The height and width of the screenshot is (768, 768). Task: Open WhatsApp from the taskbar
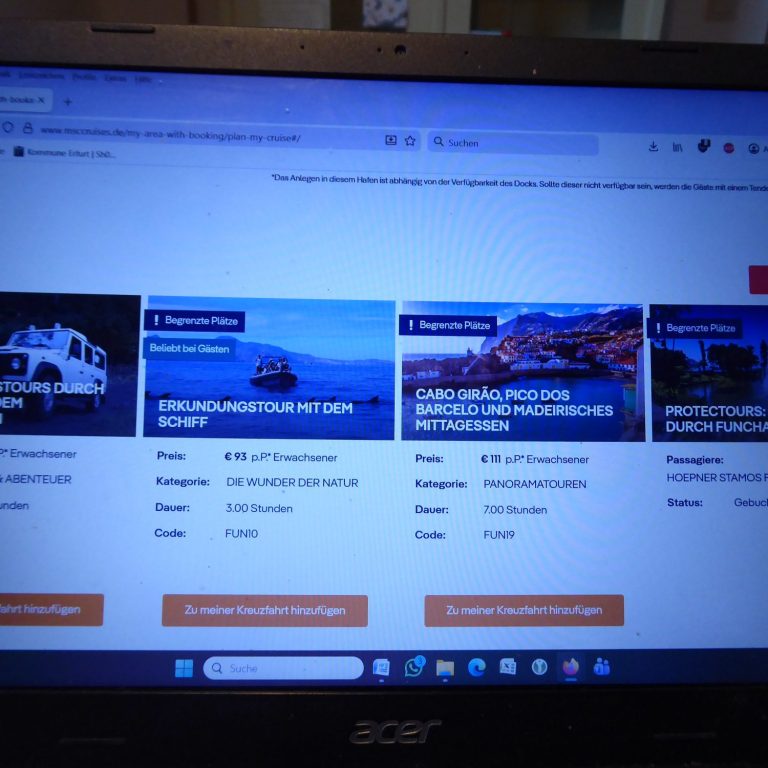tap(413, 667)
